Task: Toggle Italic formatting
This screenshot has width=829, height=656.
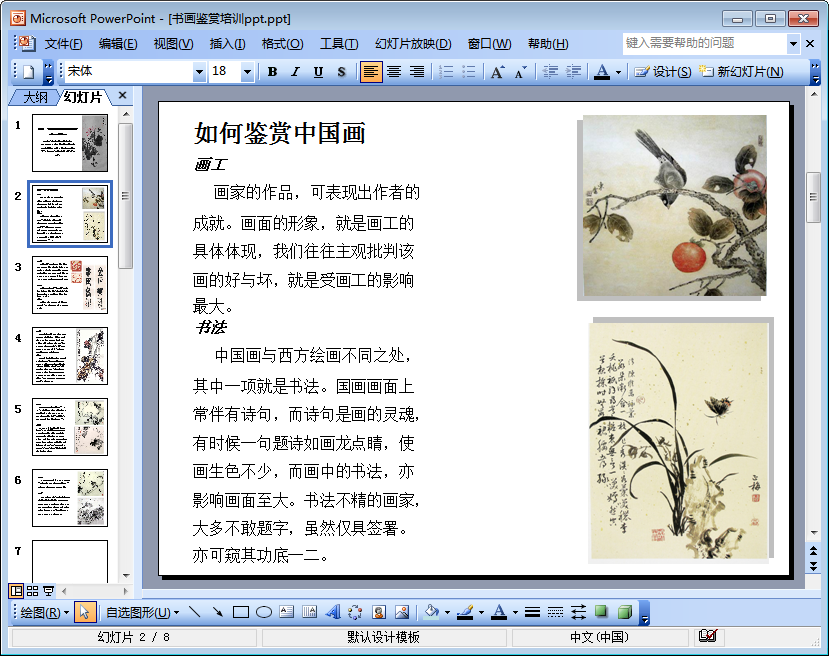Action: coord(295,71)
